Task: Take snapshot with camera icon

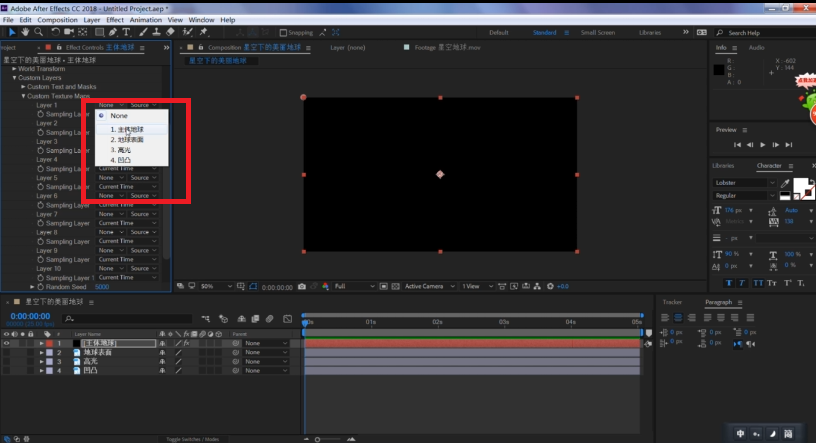Action: 301,287
